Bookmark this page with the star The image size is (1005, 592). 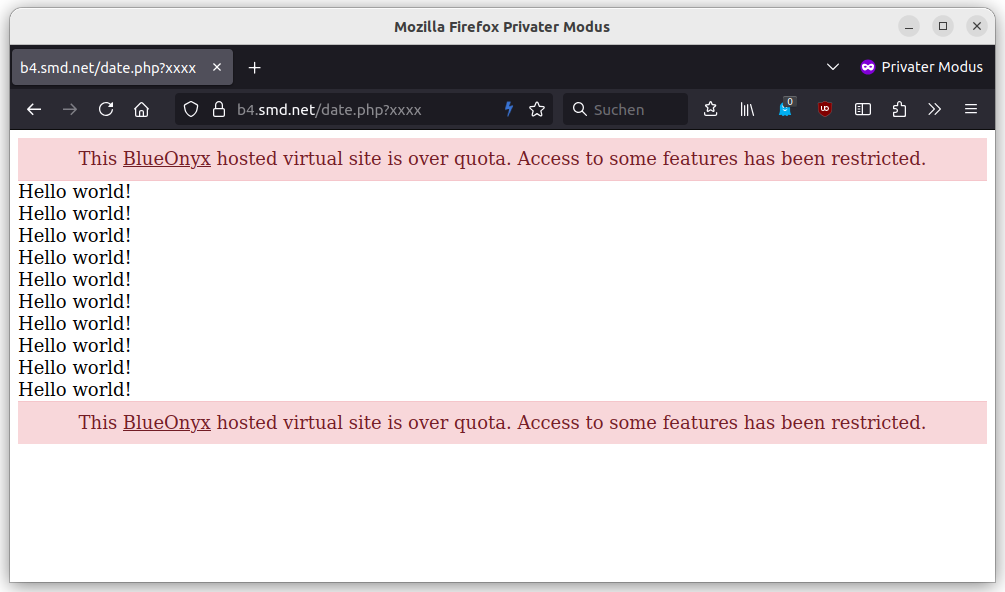537,110
